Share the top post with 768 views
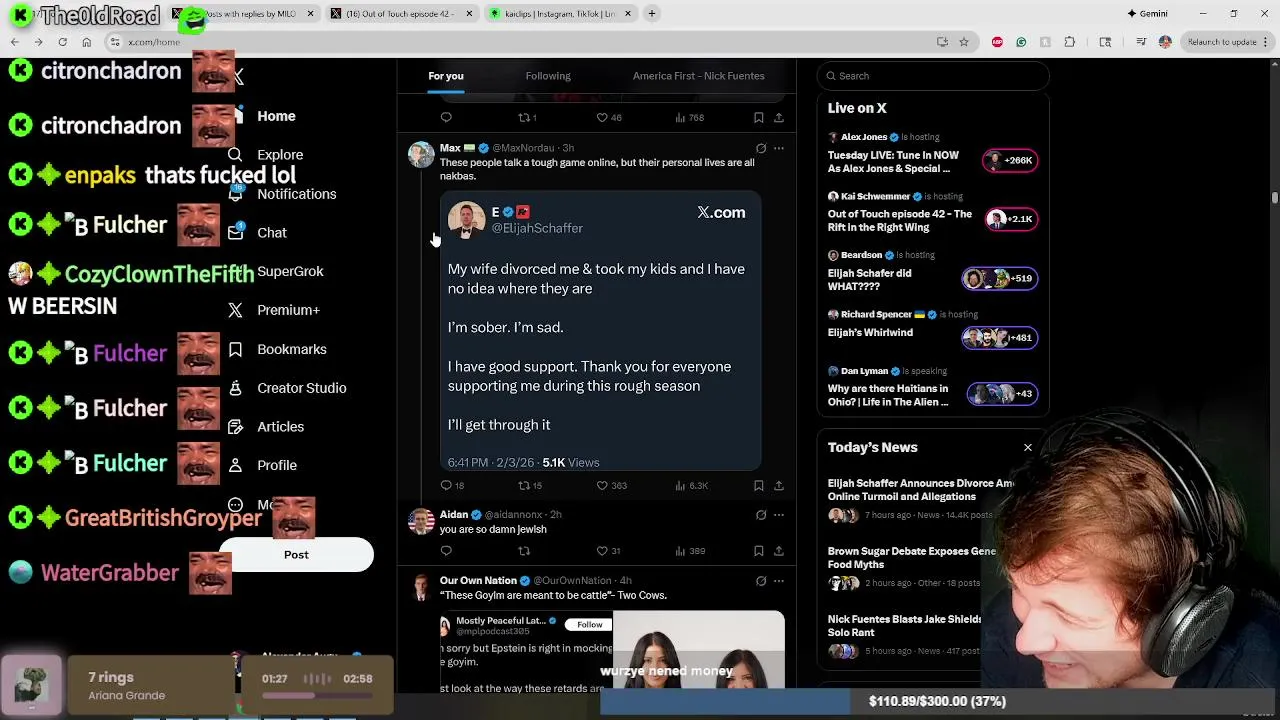The image size is (1280, 720). click(x=779, y=117)
